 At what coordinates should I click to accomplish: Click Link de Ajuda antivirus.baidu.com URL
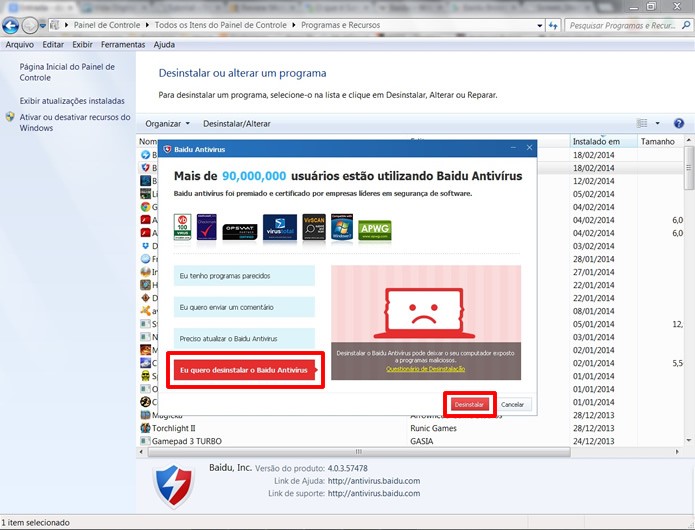tap(374, 481)
